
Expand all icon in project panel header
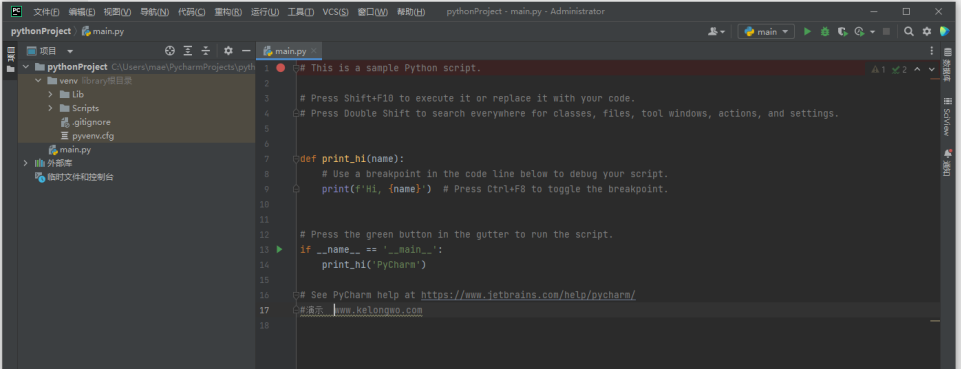pos(188,51)
